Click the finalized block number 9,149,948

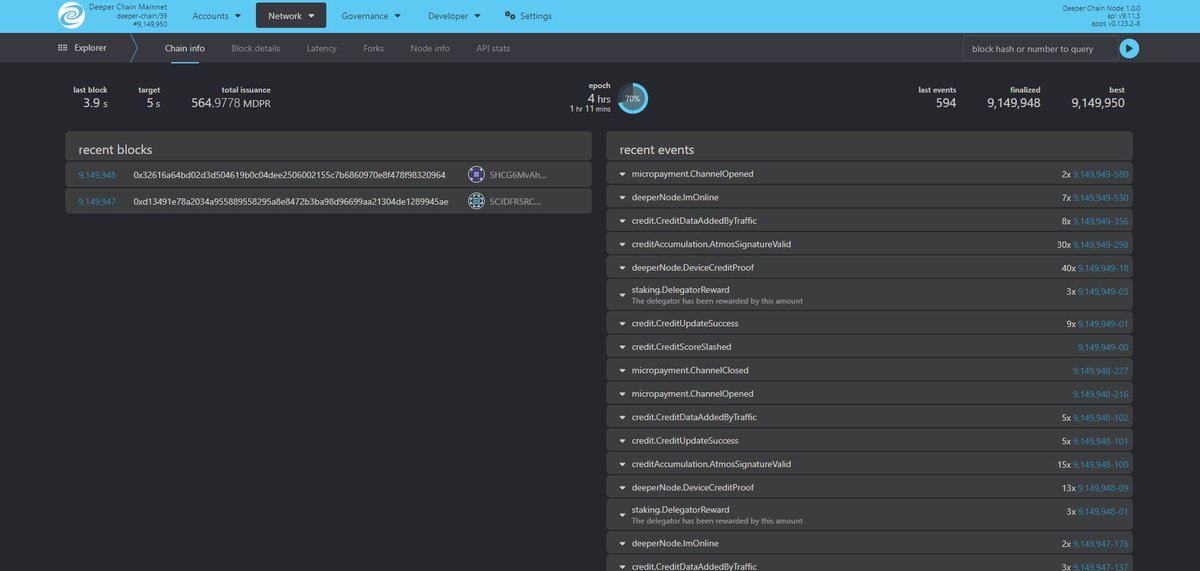point(1013,103)
